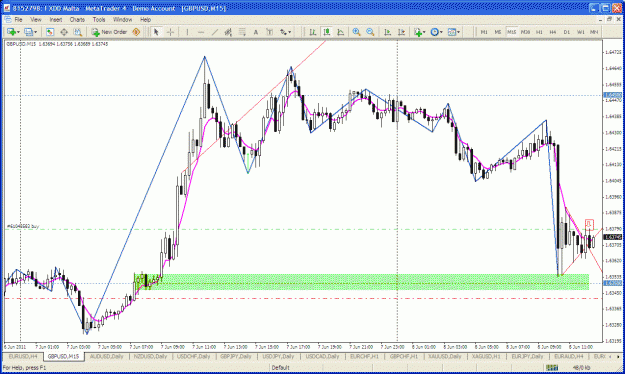Show the Market Watch window icon
The height and width of the screenshot is (374, 625).
click(x=50, y=32)
